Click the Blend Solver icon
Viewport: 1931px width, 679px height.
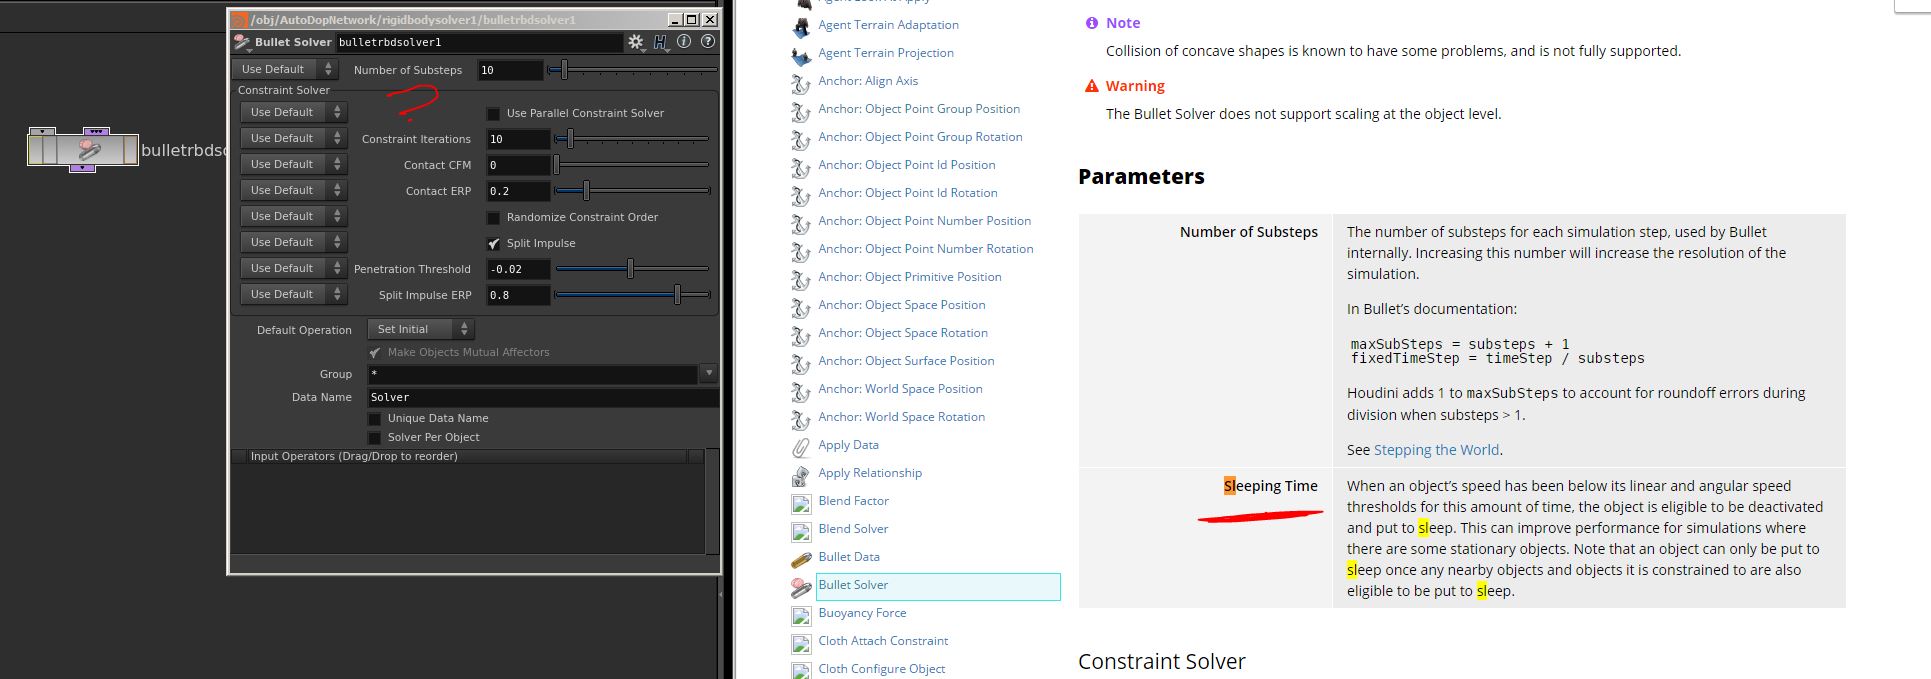pos(801,531)
